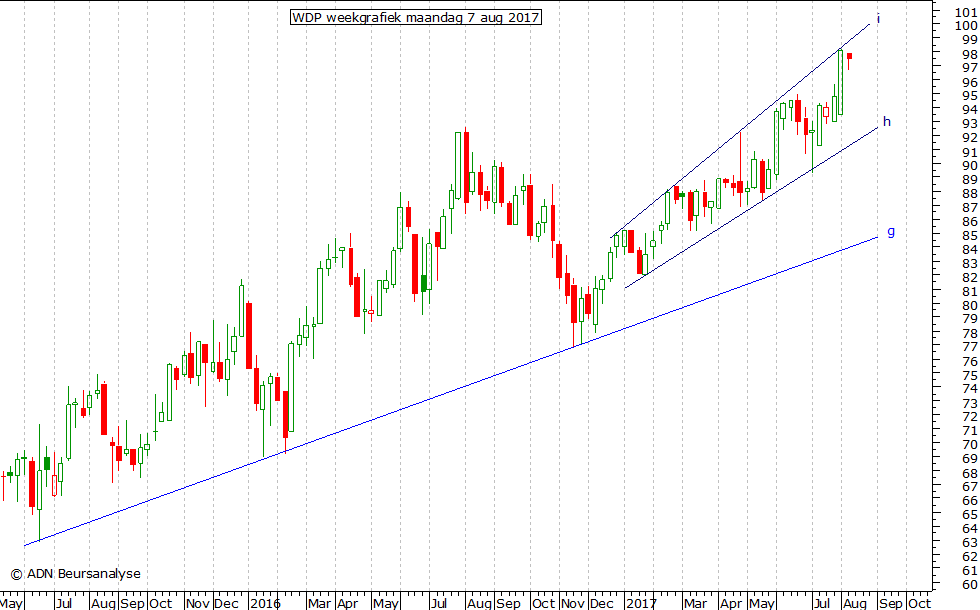
Task: Click the "Dec" label just before 2016
Action: tap(226, 603)
